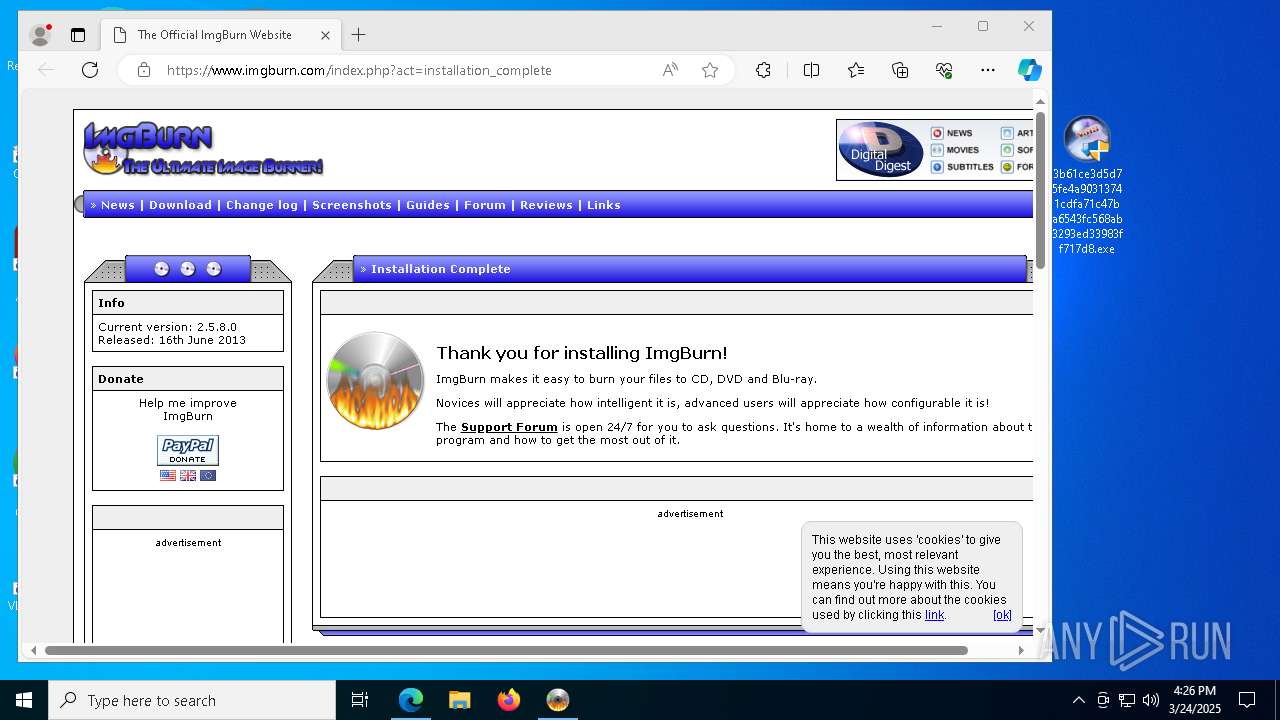Open the volume control tray icon

(1151, 700)
